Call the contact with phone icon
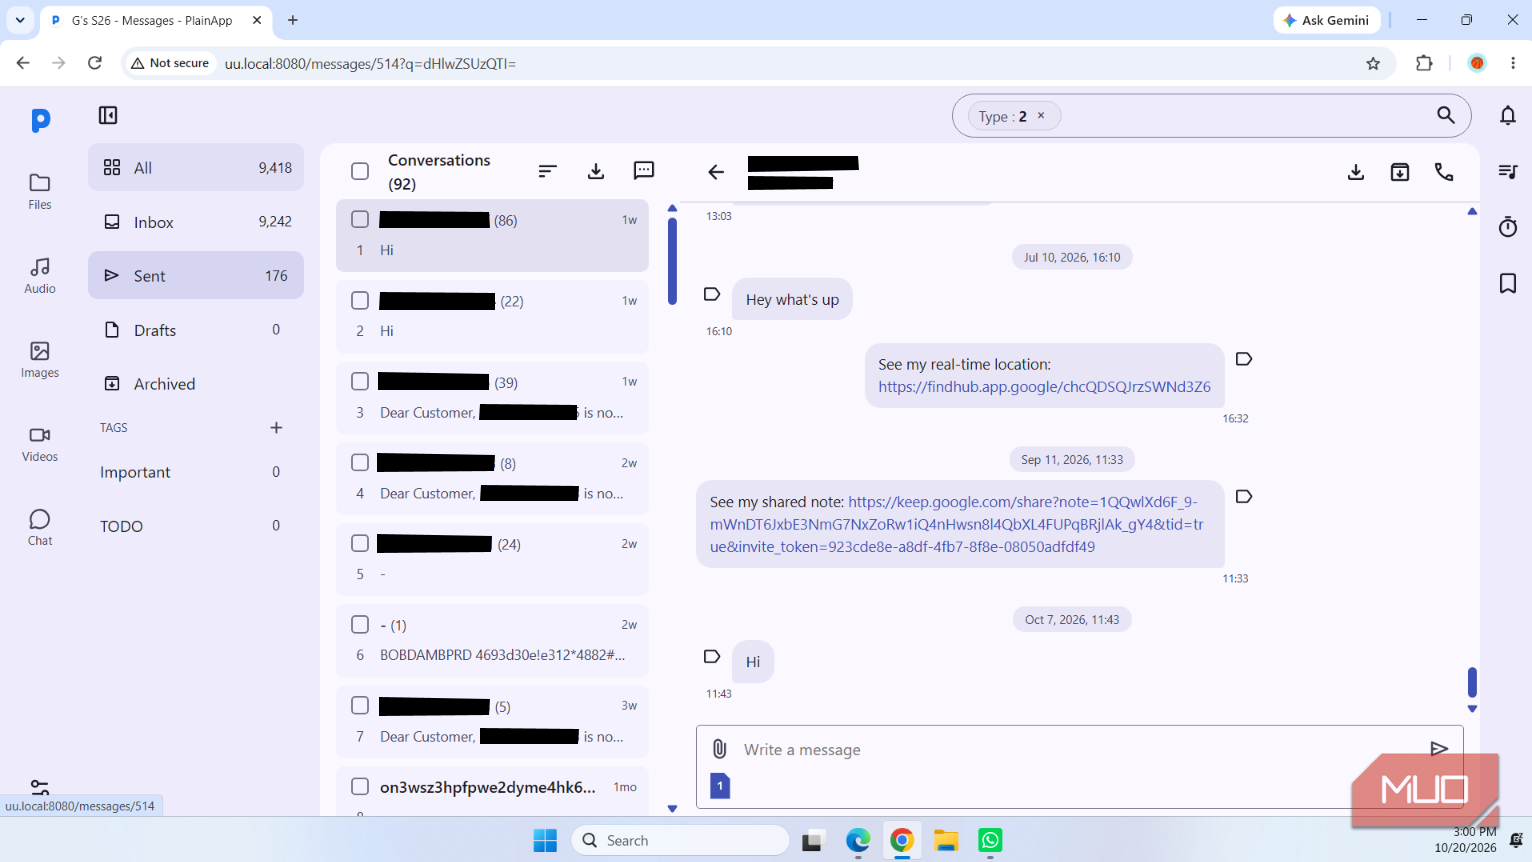This screenshot has height=862, width=1532. pos(1444,172)
